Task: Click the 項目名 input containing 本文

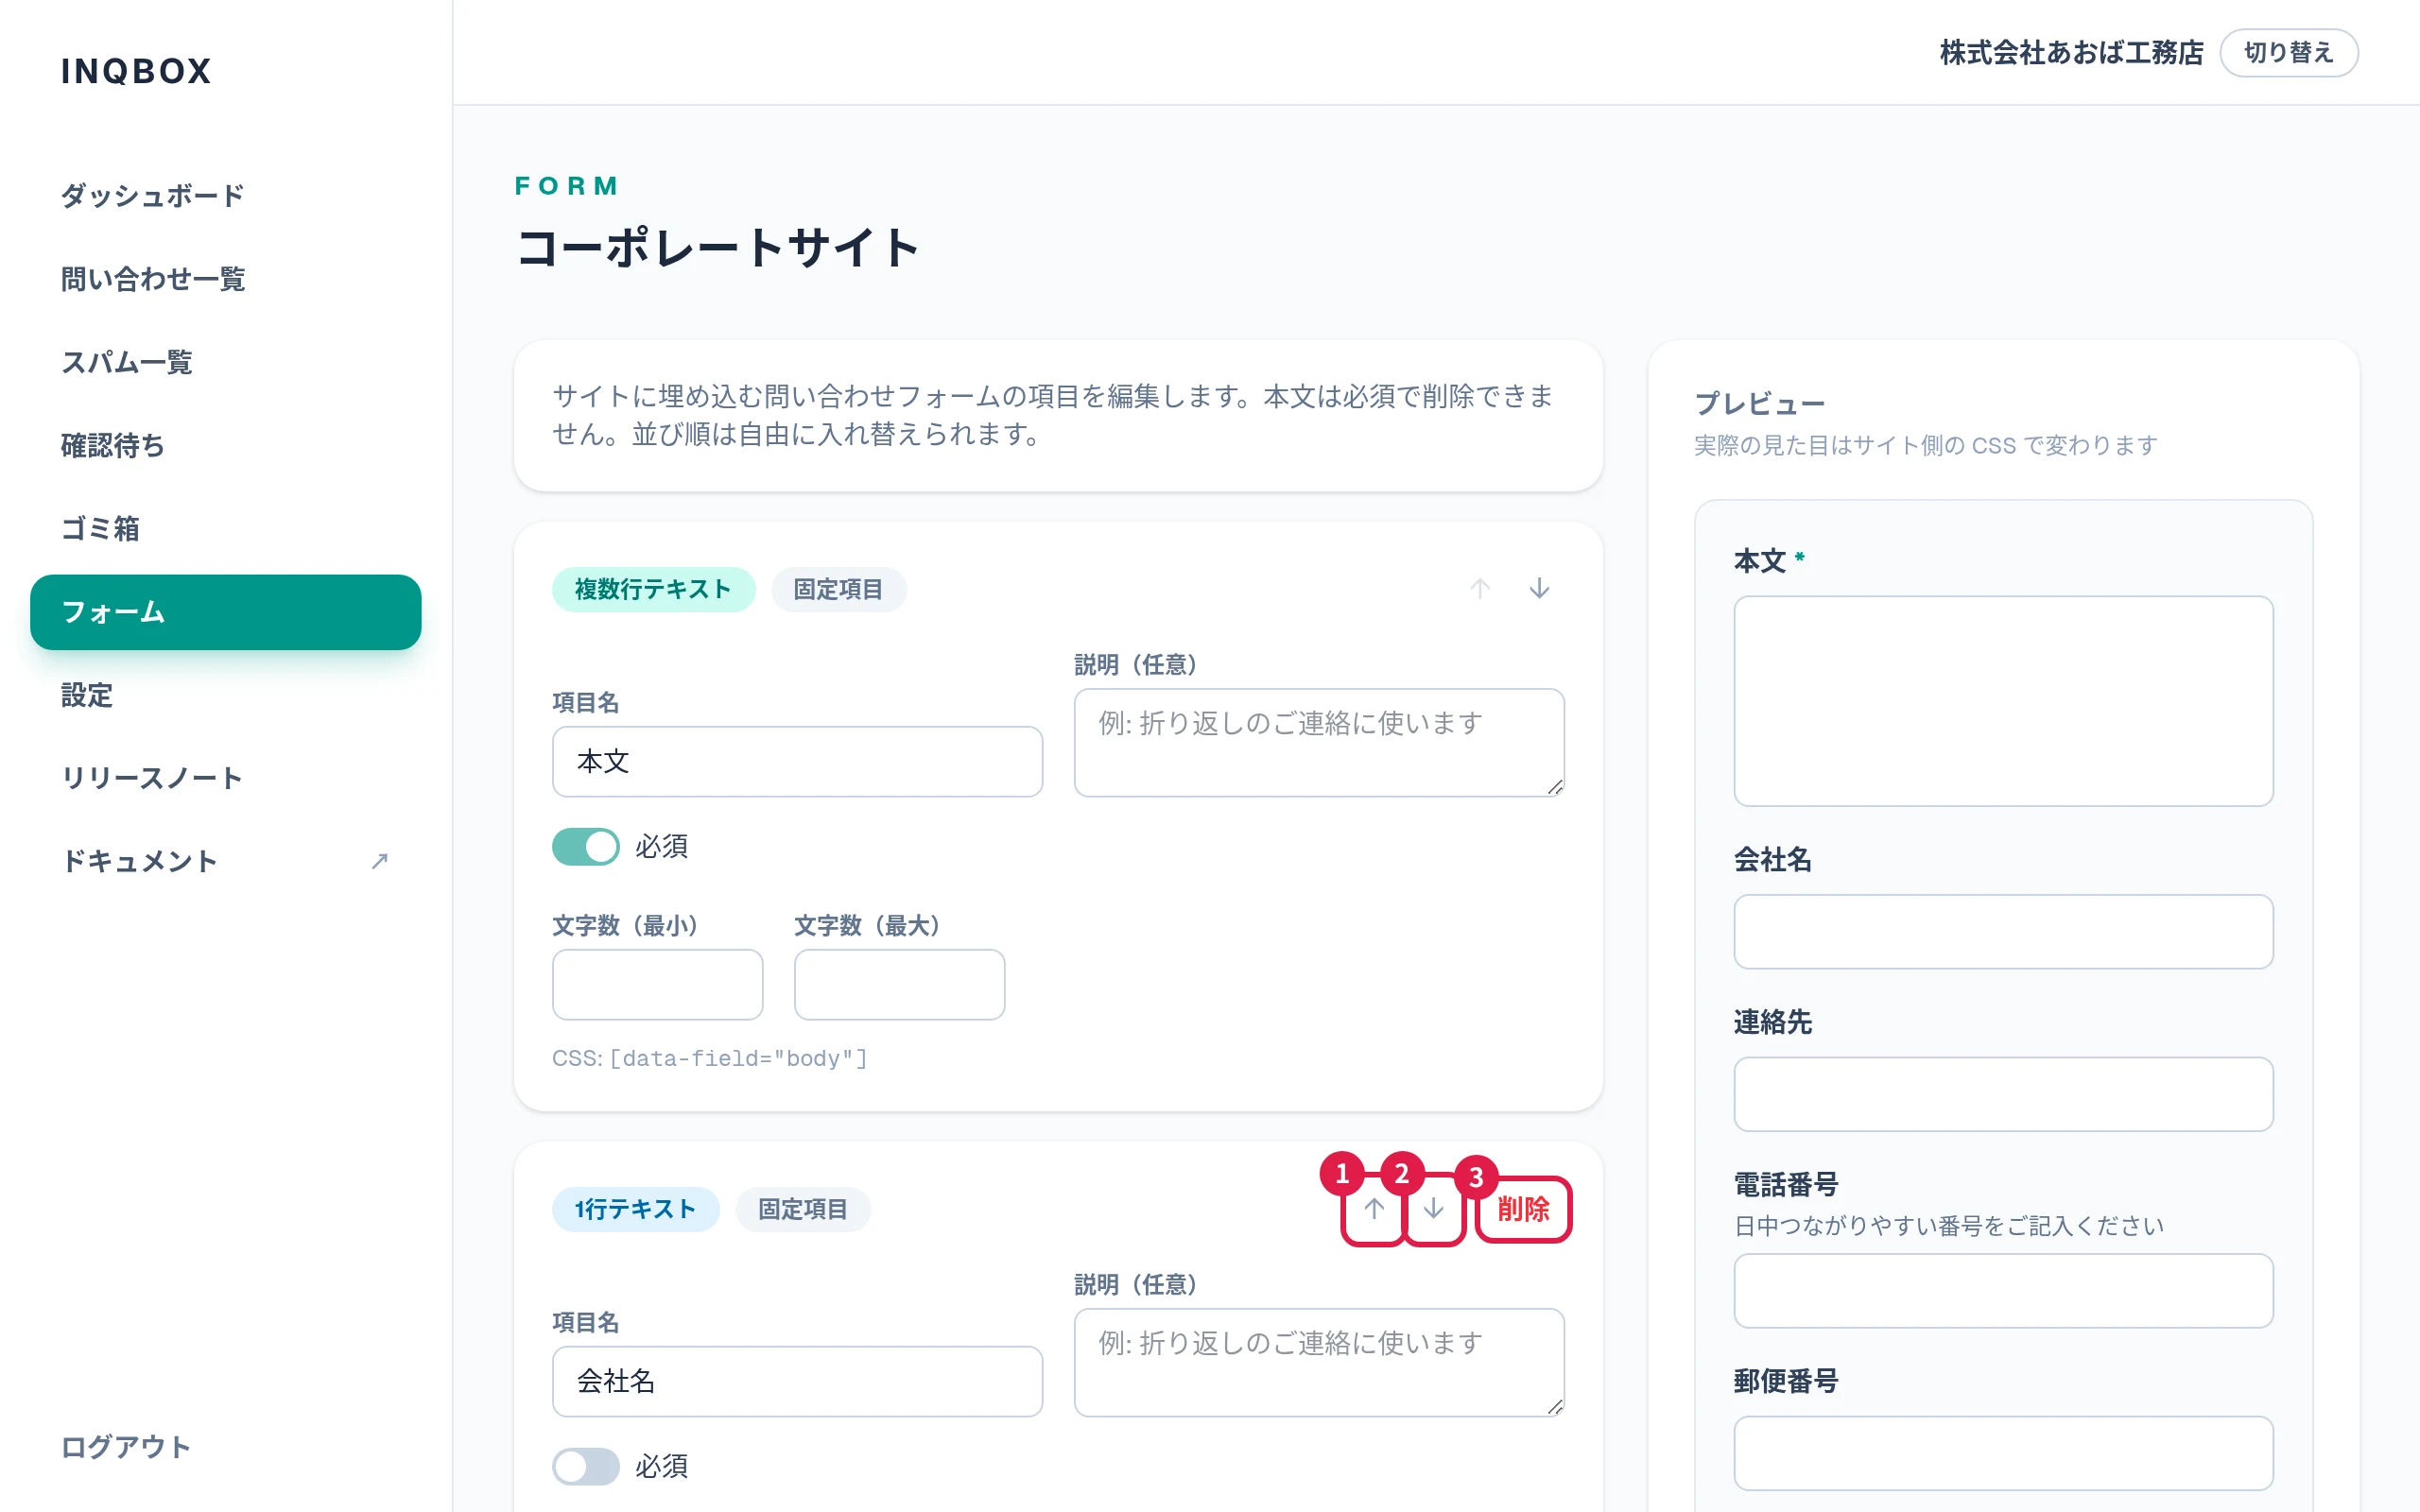Action: pyautogui.click(x=797, y=762)
